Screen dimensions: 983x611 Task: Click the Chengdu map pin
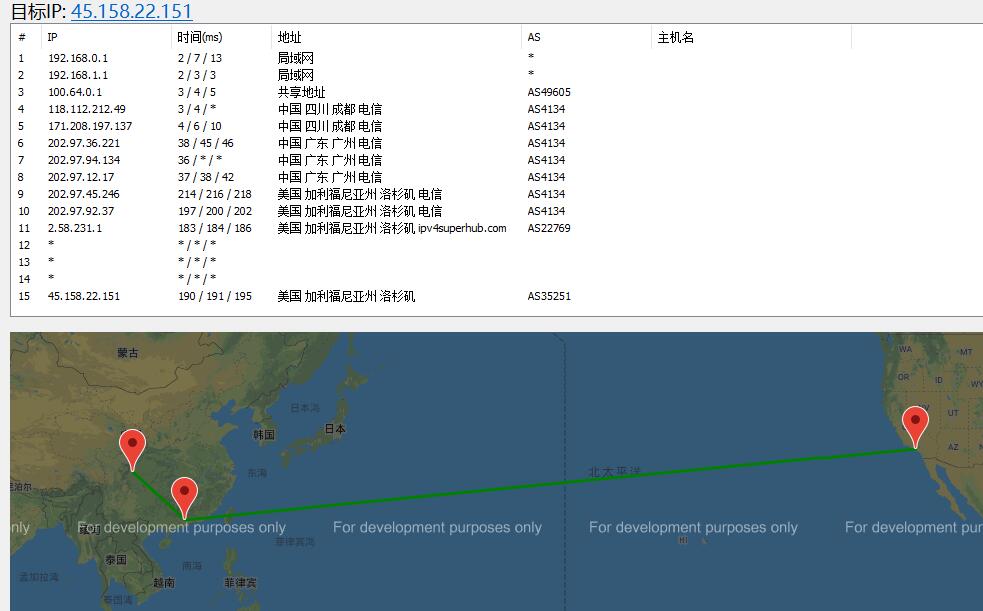pyautogui.click(x=132, y=449)
